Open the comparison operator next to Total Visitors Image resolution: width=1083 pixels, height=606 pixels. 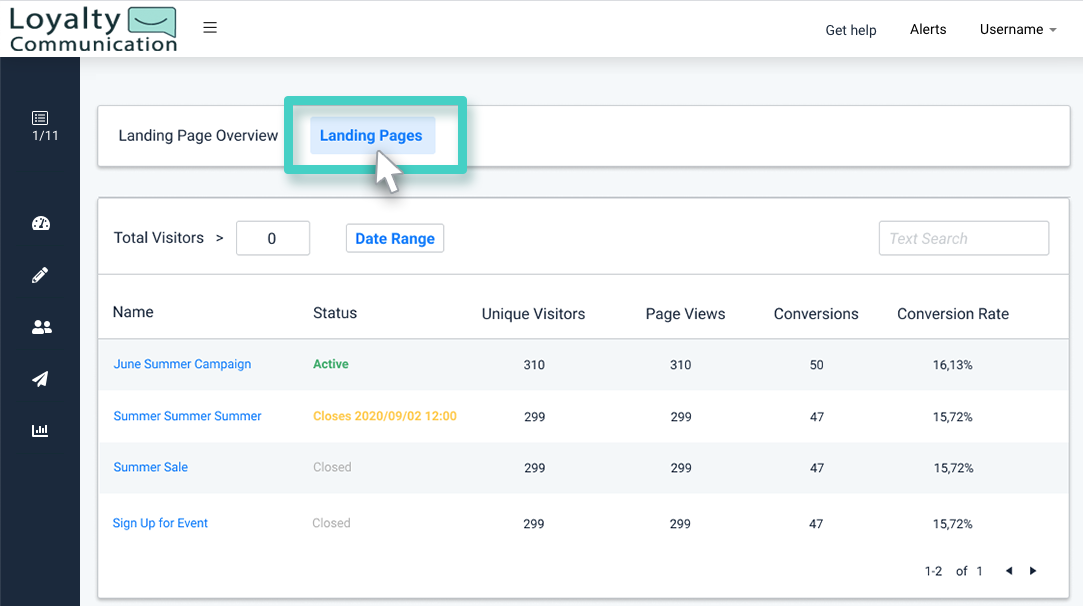[222, 238]
